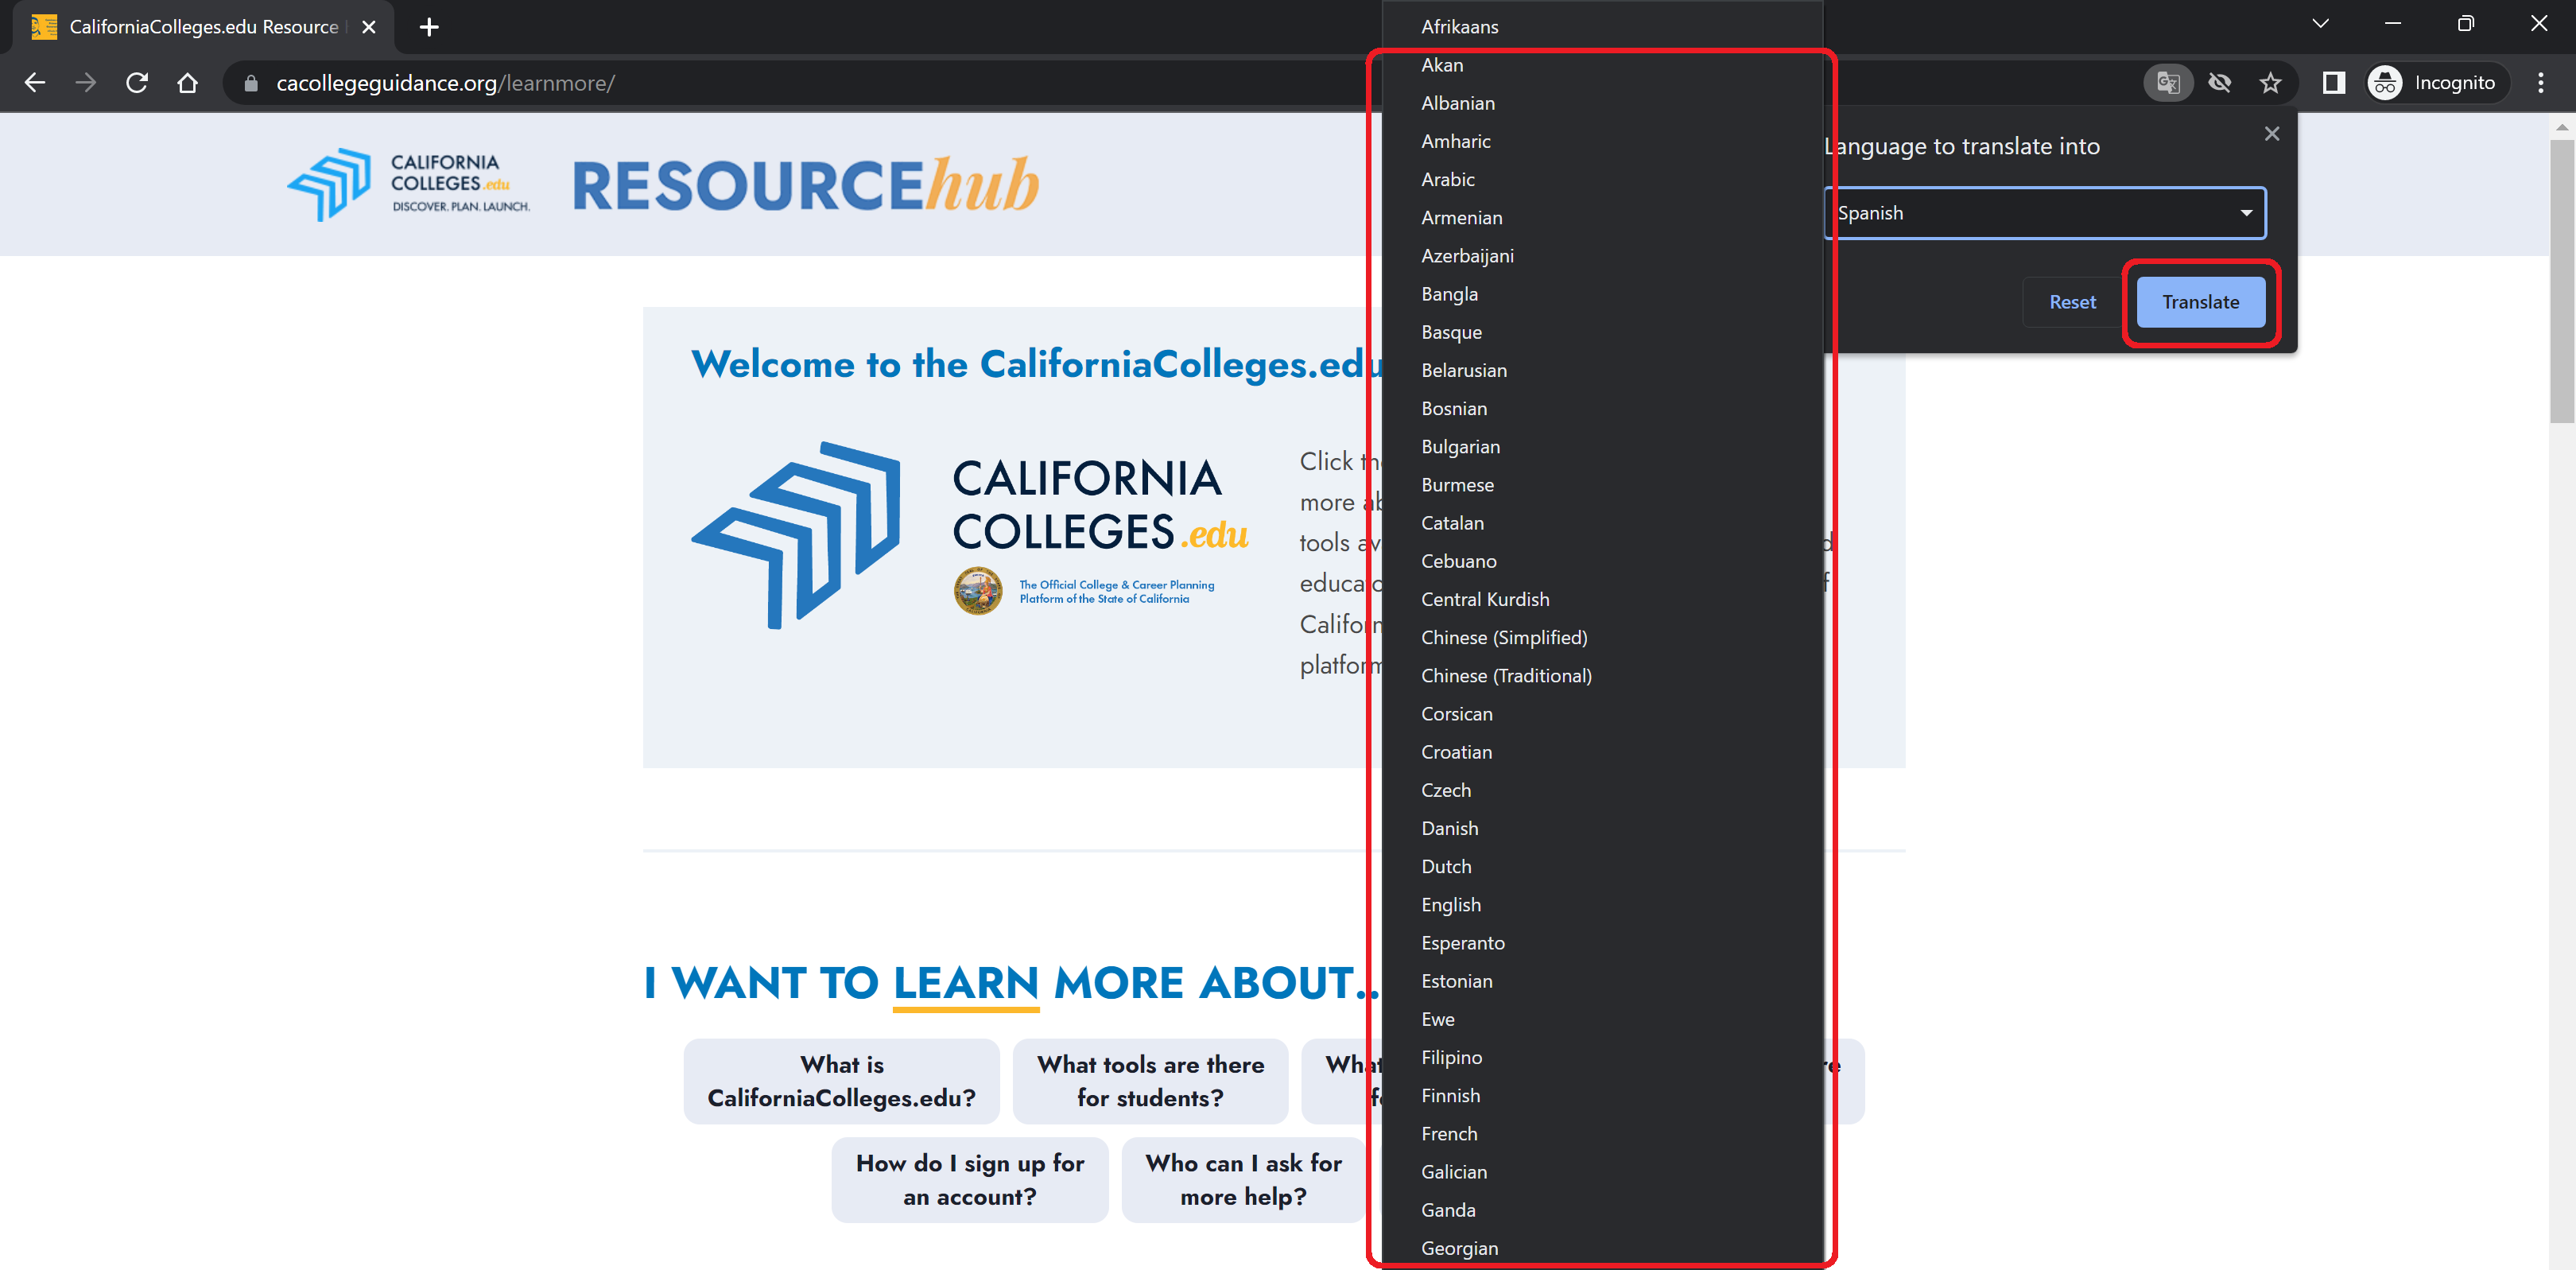Open Chrome's three-dot menu

pos(2540,83)
